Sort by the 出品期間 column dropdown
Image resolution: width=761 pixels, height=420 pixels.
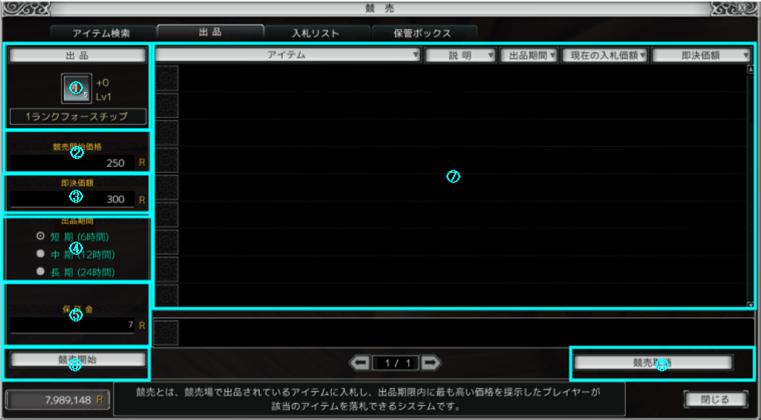pyautogui.click(x=530, y=55)
